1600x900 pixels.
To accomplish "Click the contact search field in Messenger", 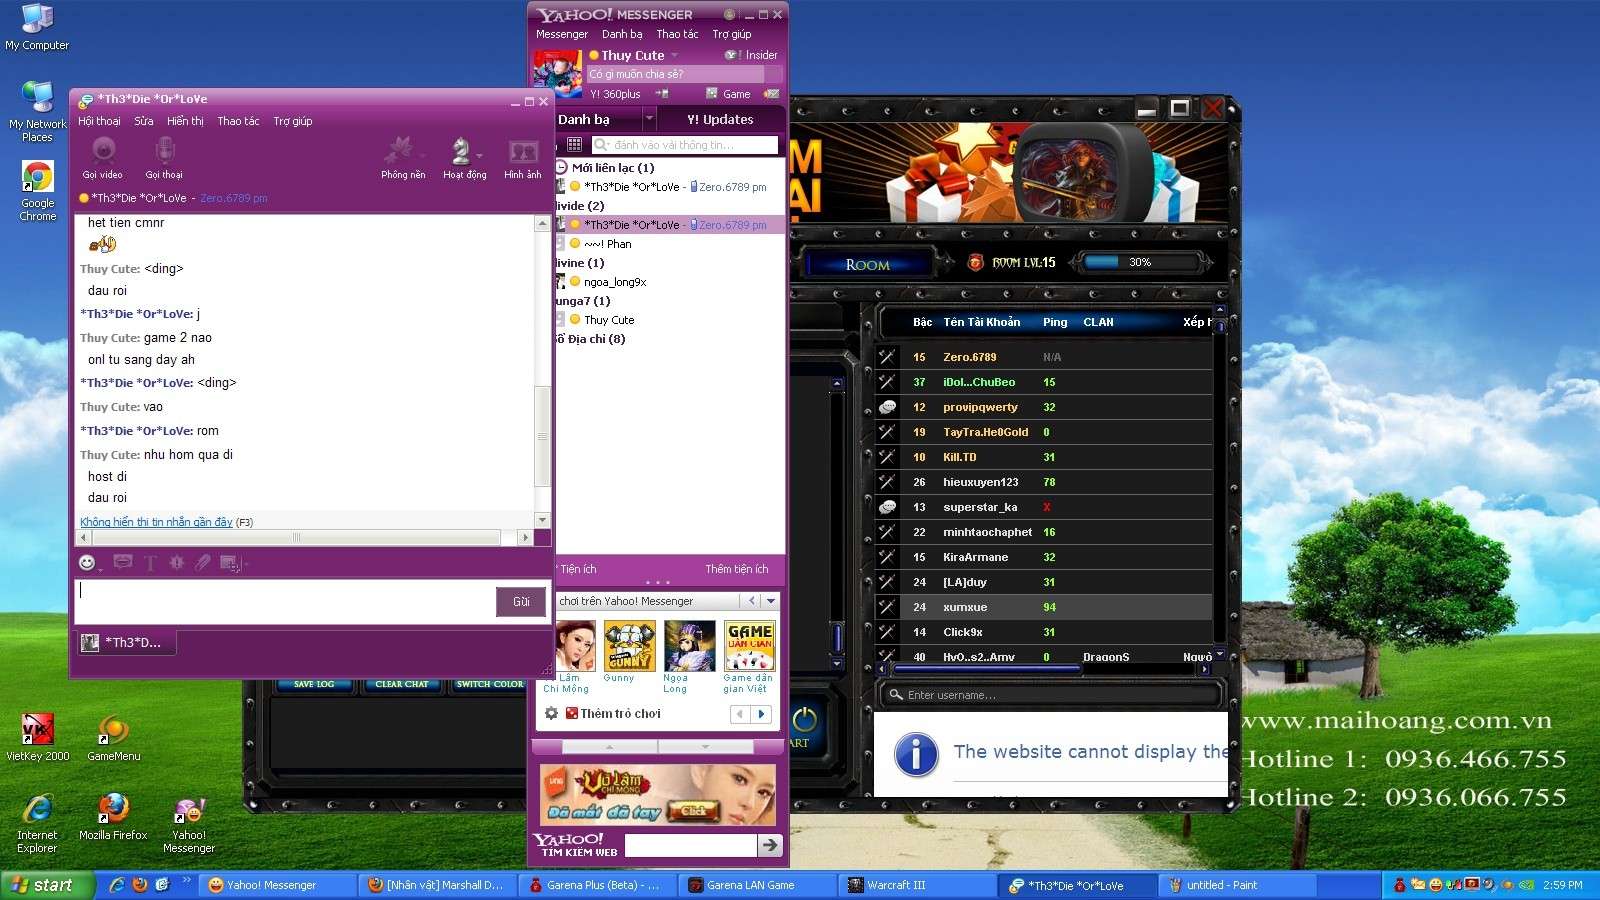I will (685, 145).
